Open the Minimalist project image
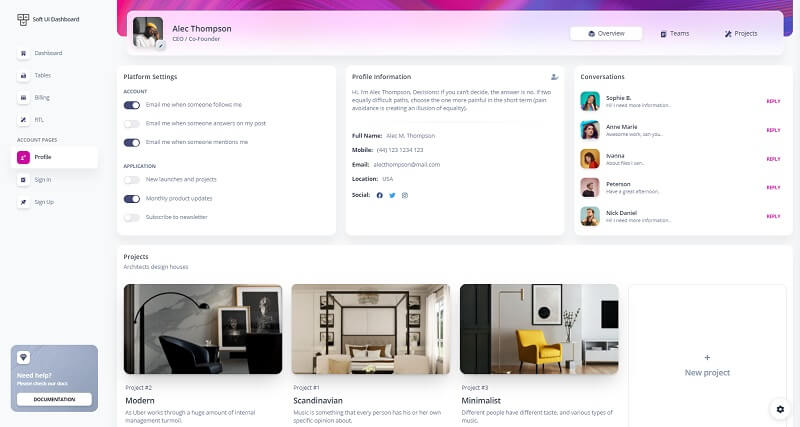Viewport: 800px width, 427px height. click(539, 329)
